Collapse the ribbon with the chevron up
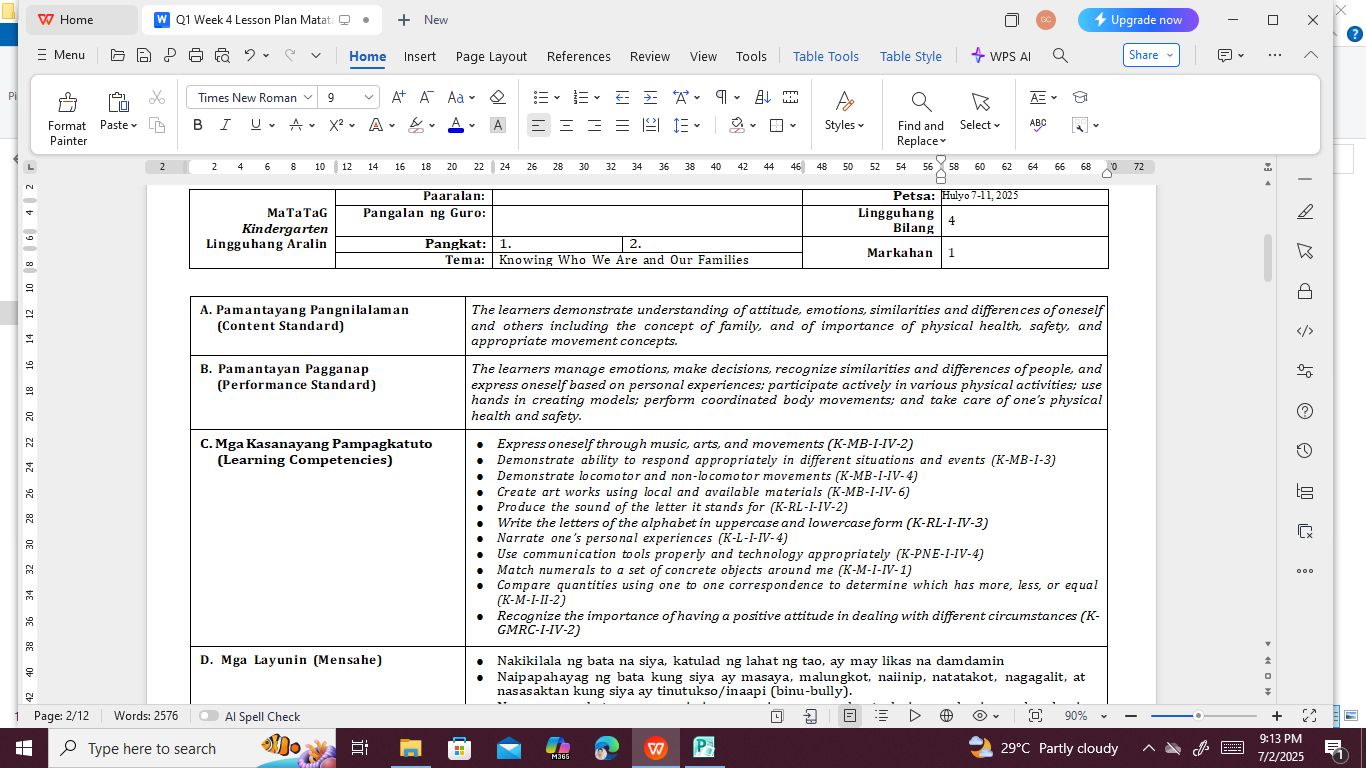Screen dimensions: 1366x768 tap(1310, 56)
